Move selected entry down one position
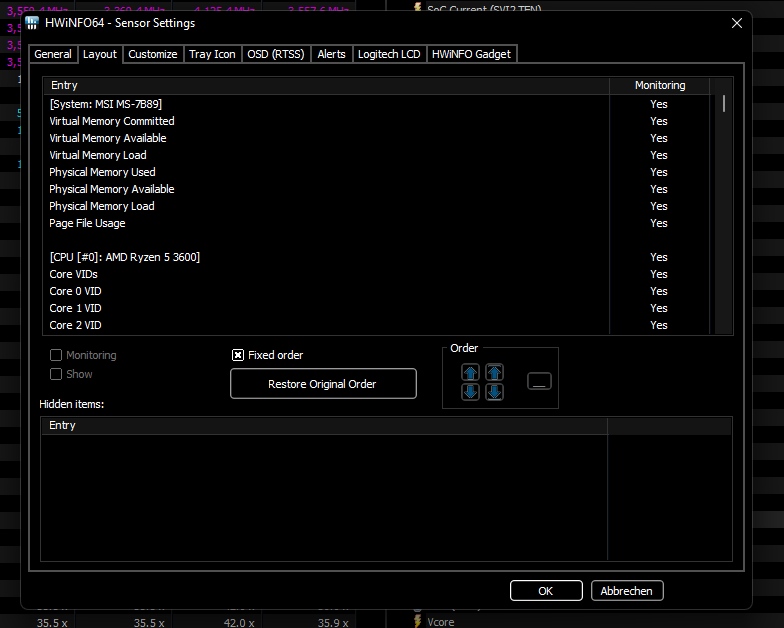This screenshot has height=628, width=784. [470, 392]
